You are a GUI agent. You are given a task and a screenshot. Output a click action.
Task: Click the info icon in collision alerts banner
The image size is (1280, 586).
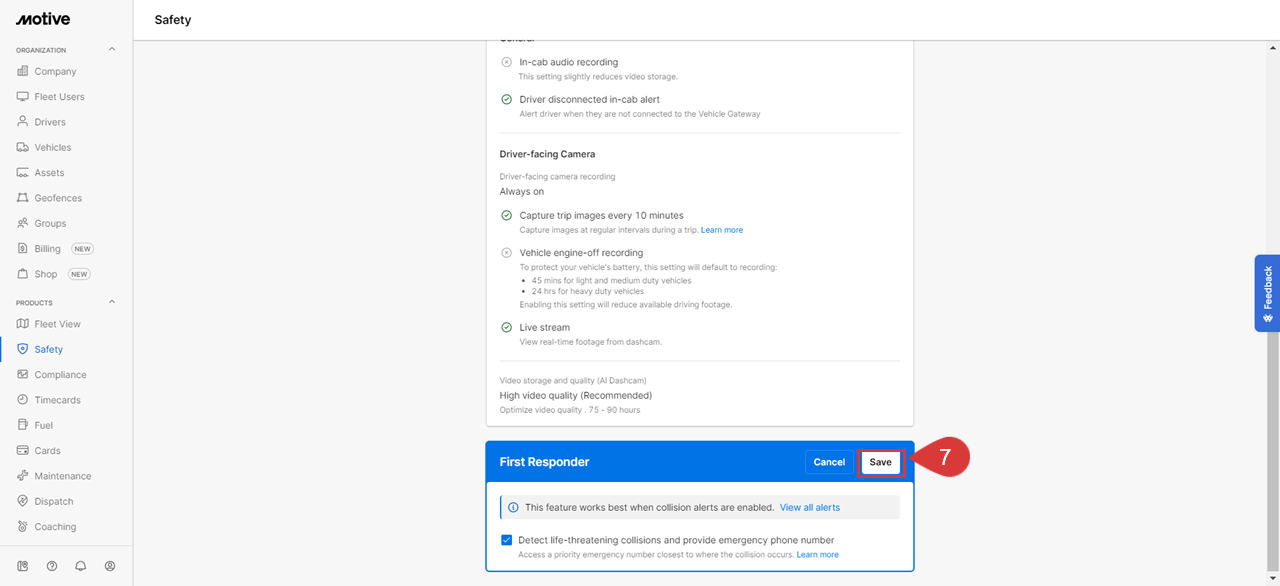point(513,507)
